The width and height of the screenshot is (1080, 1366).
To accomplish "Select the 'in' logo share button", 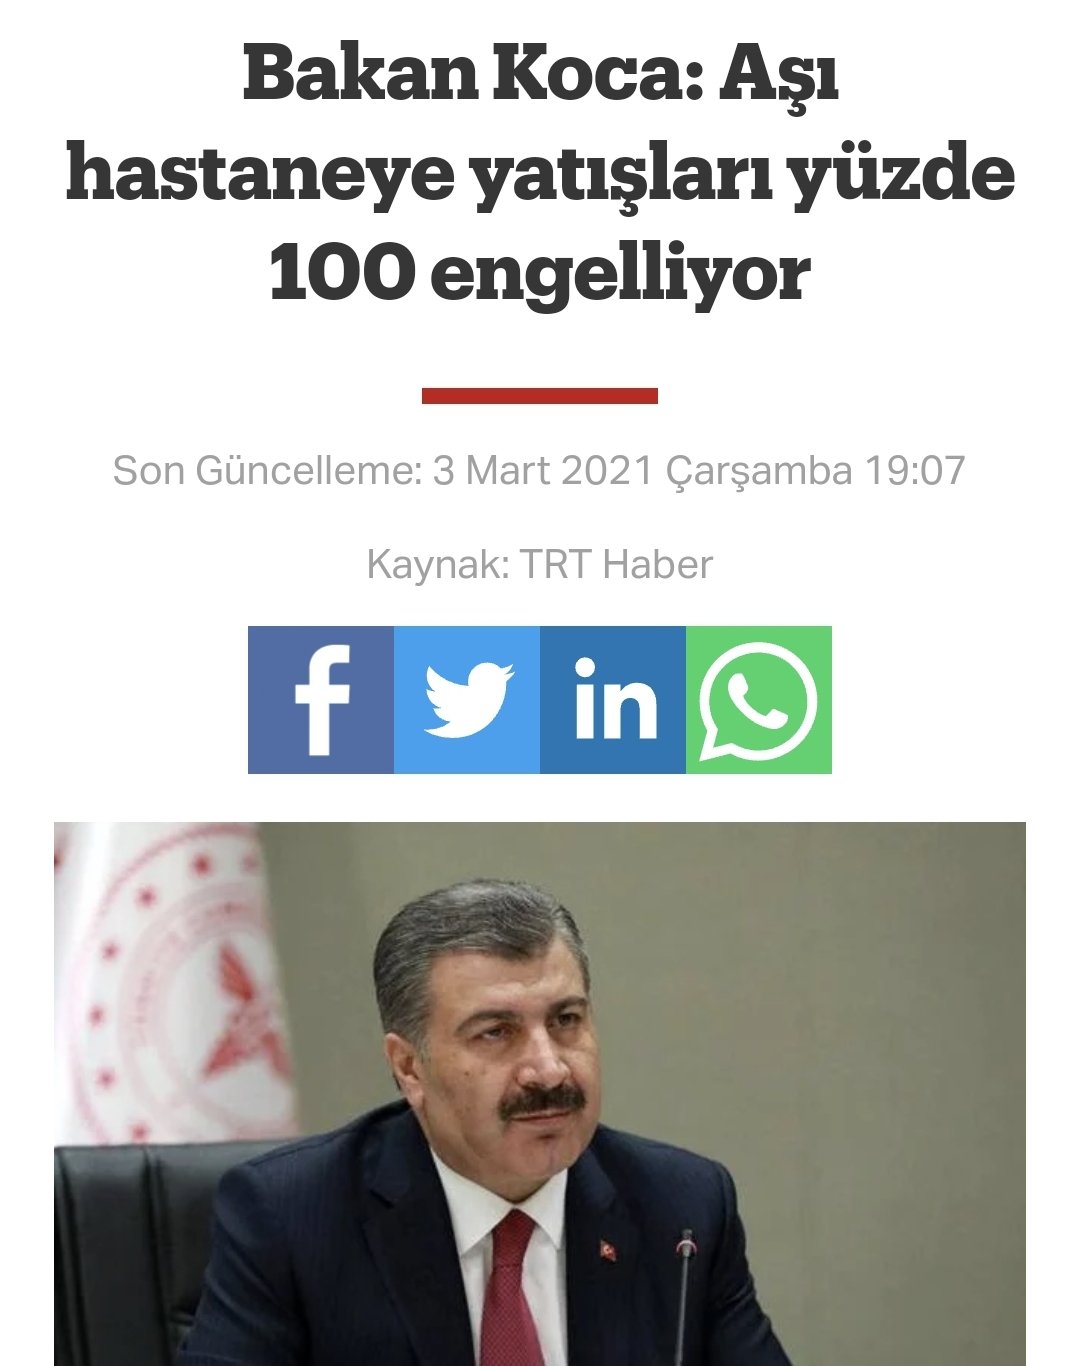I will [615, 698].
